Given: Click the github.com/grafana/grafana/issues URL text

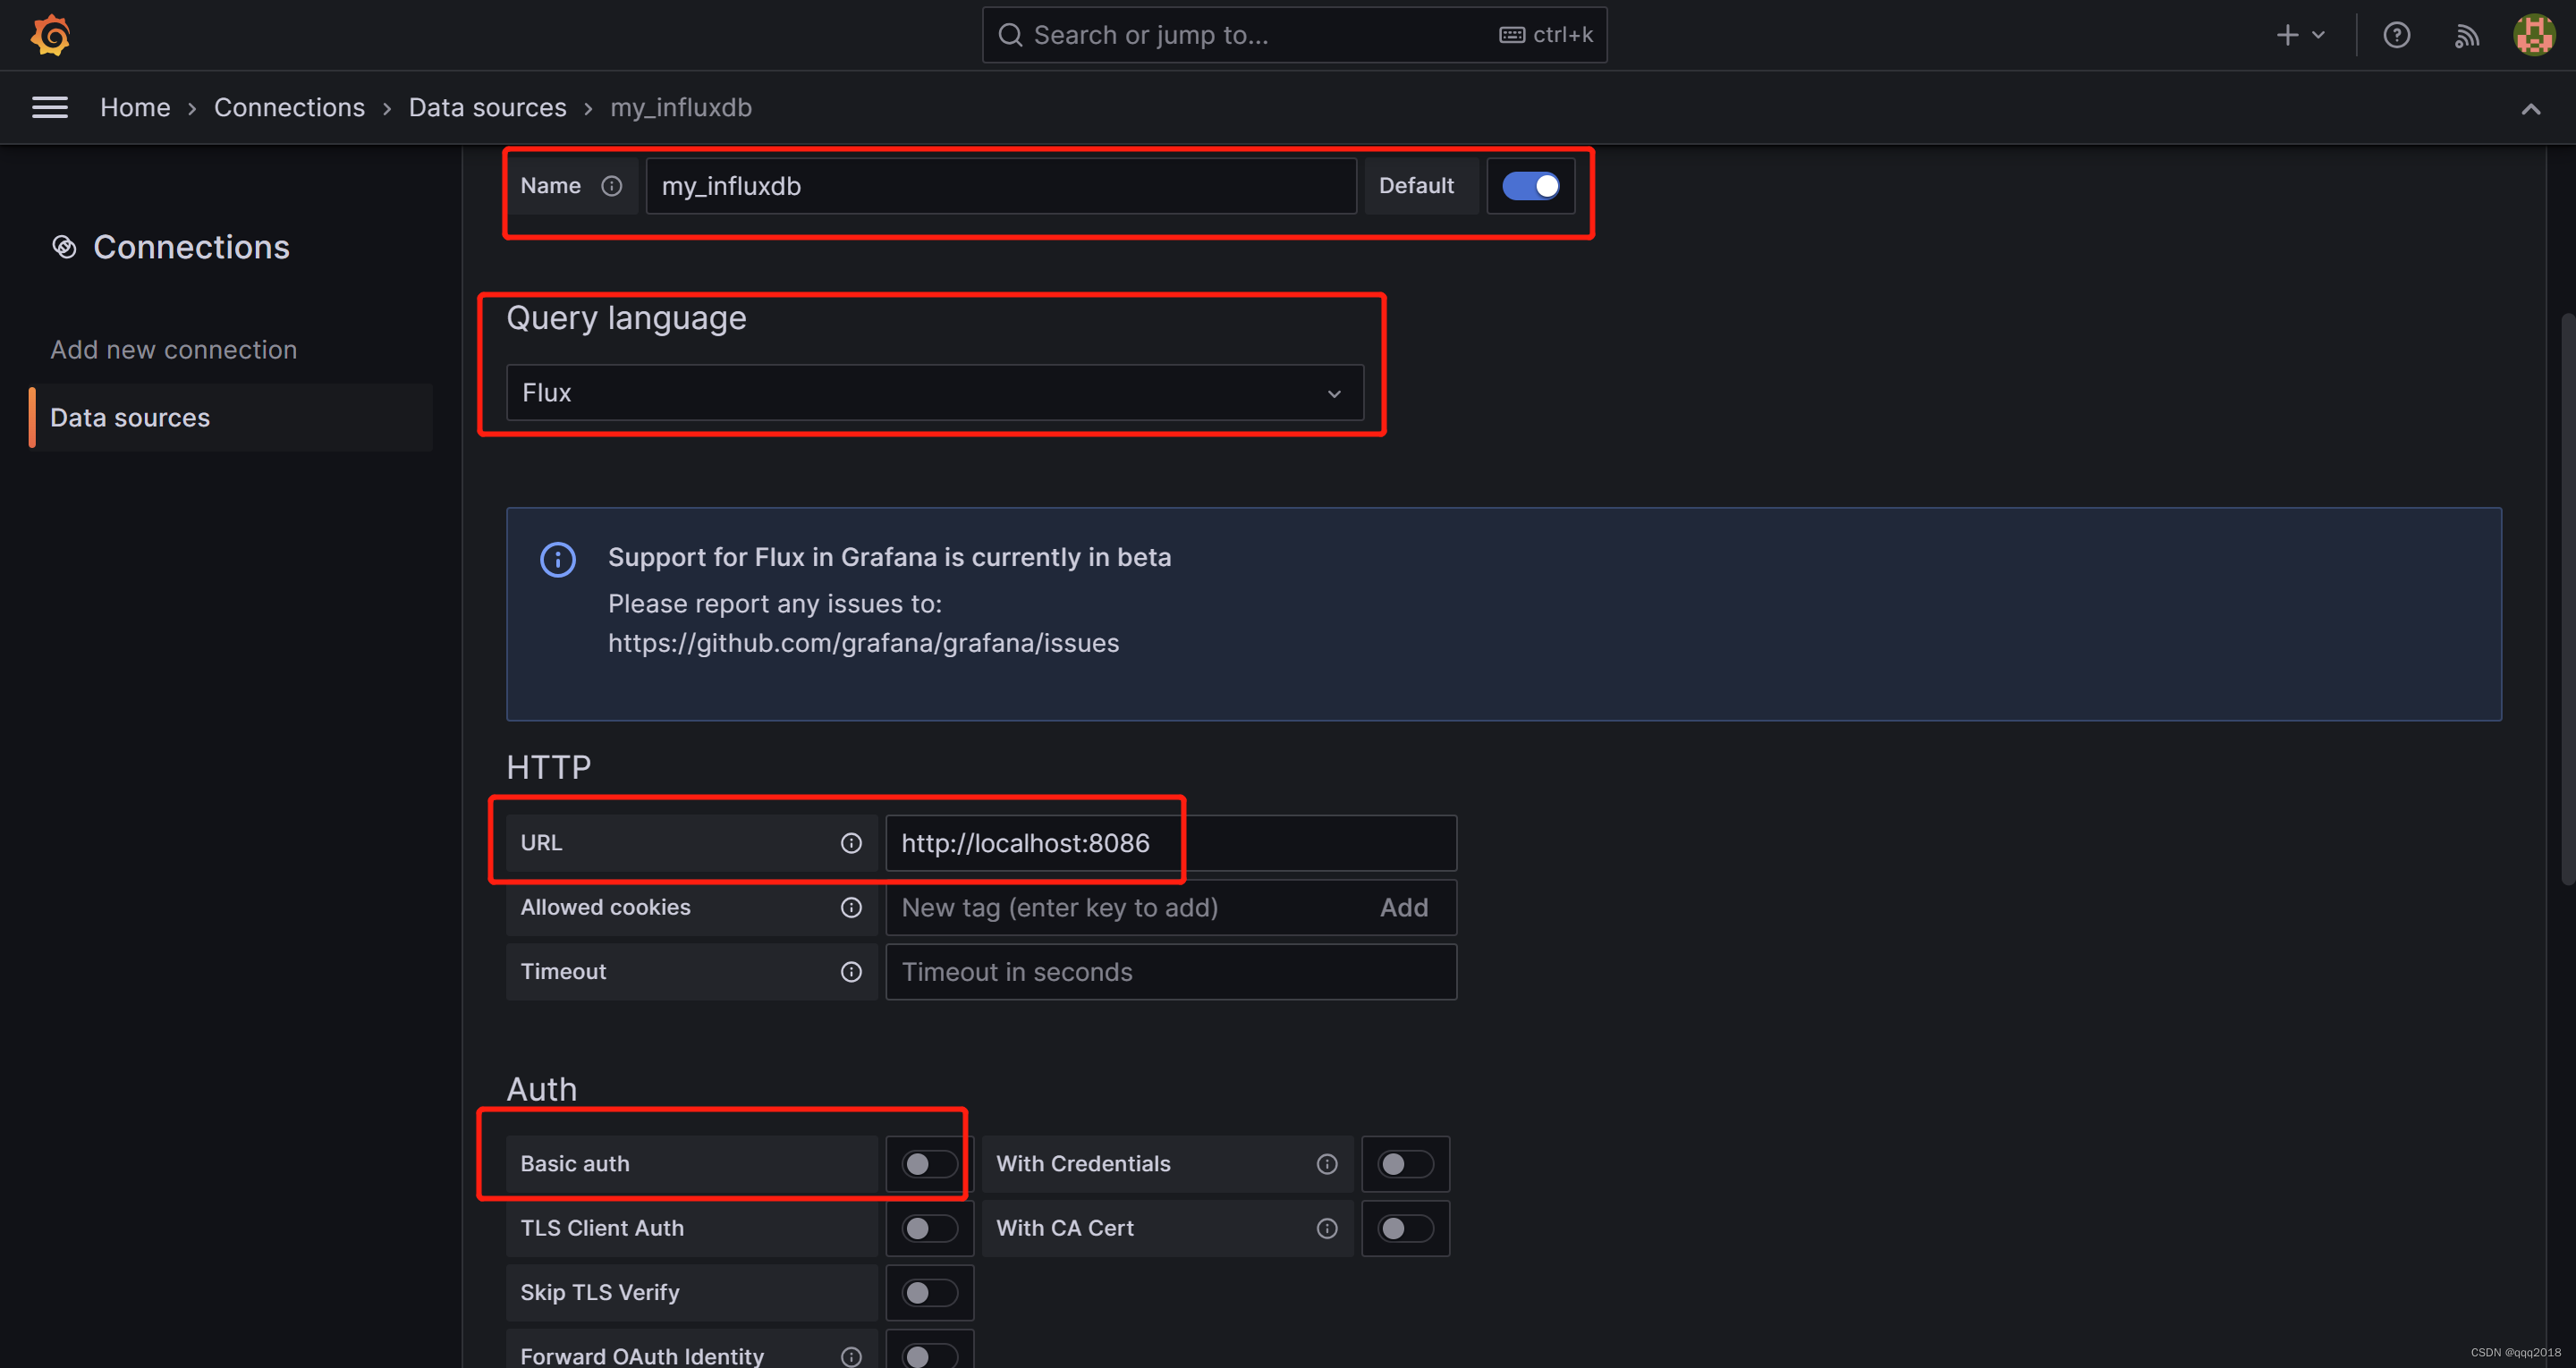Looking at the screenshot, I should coord(863,643).
